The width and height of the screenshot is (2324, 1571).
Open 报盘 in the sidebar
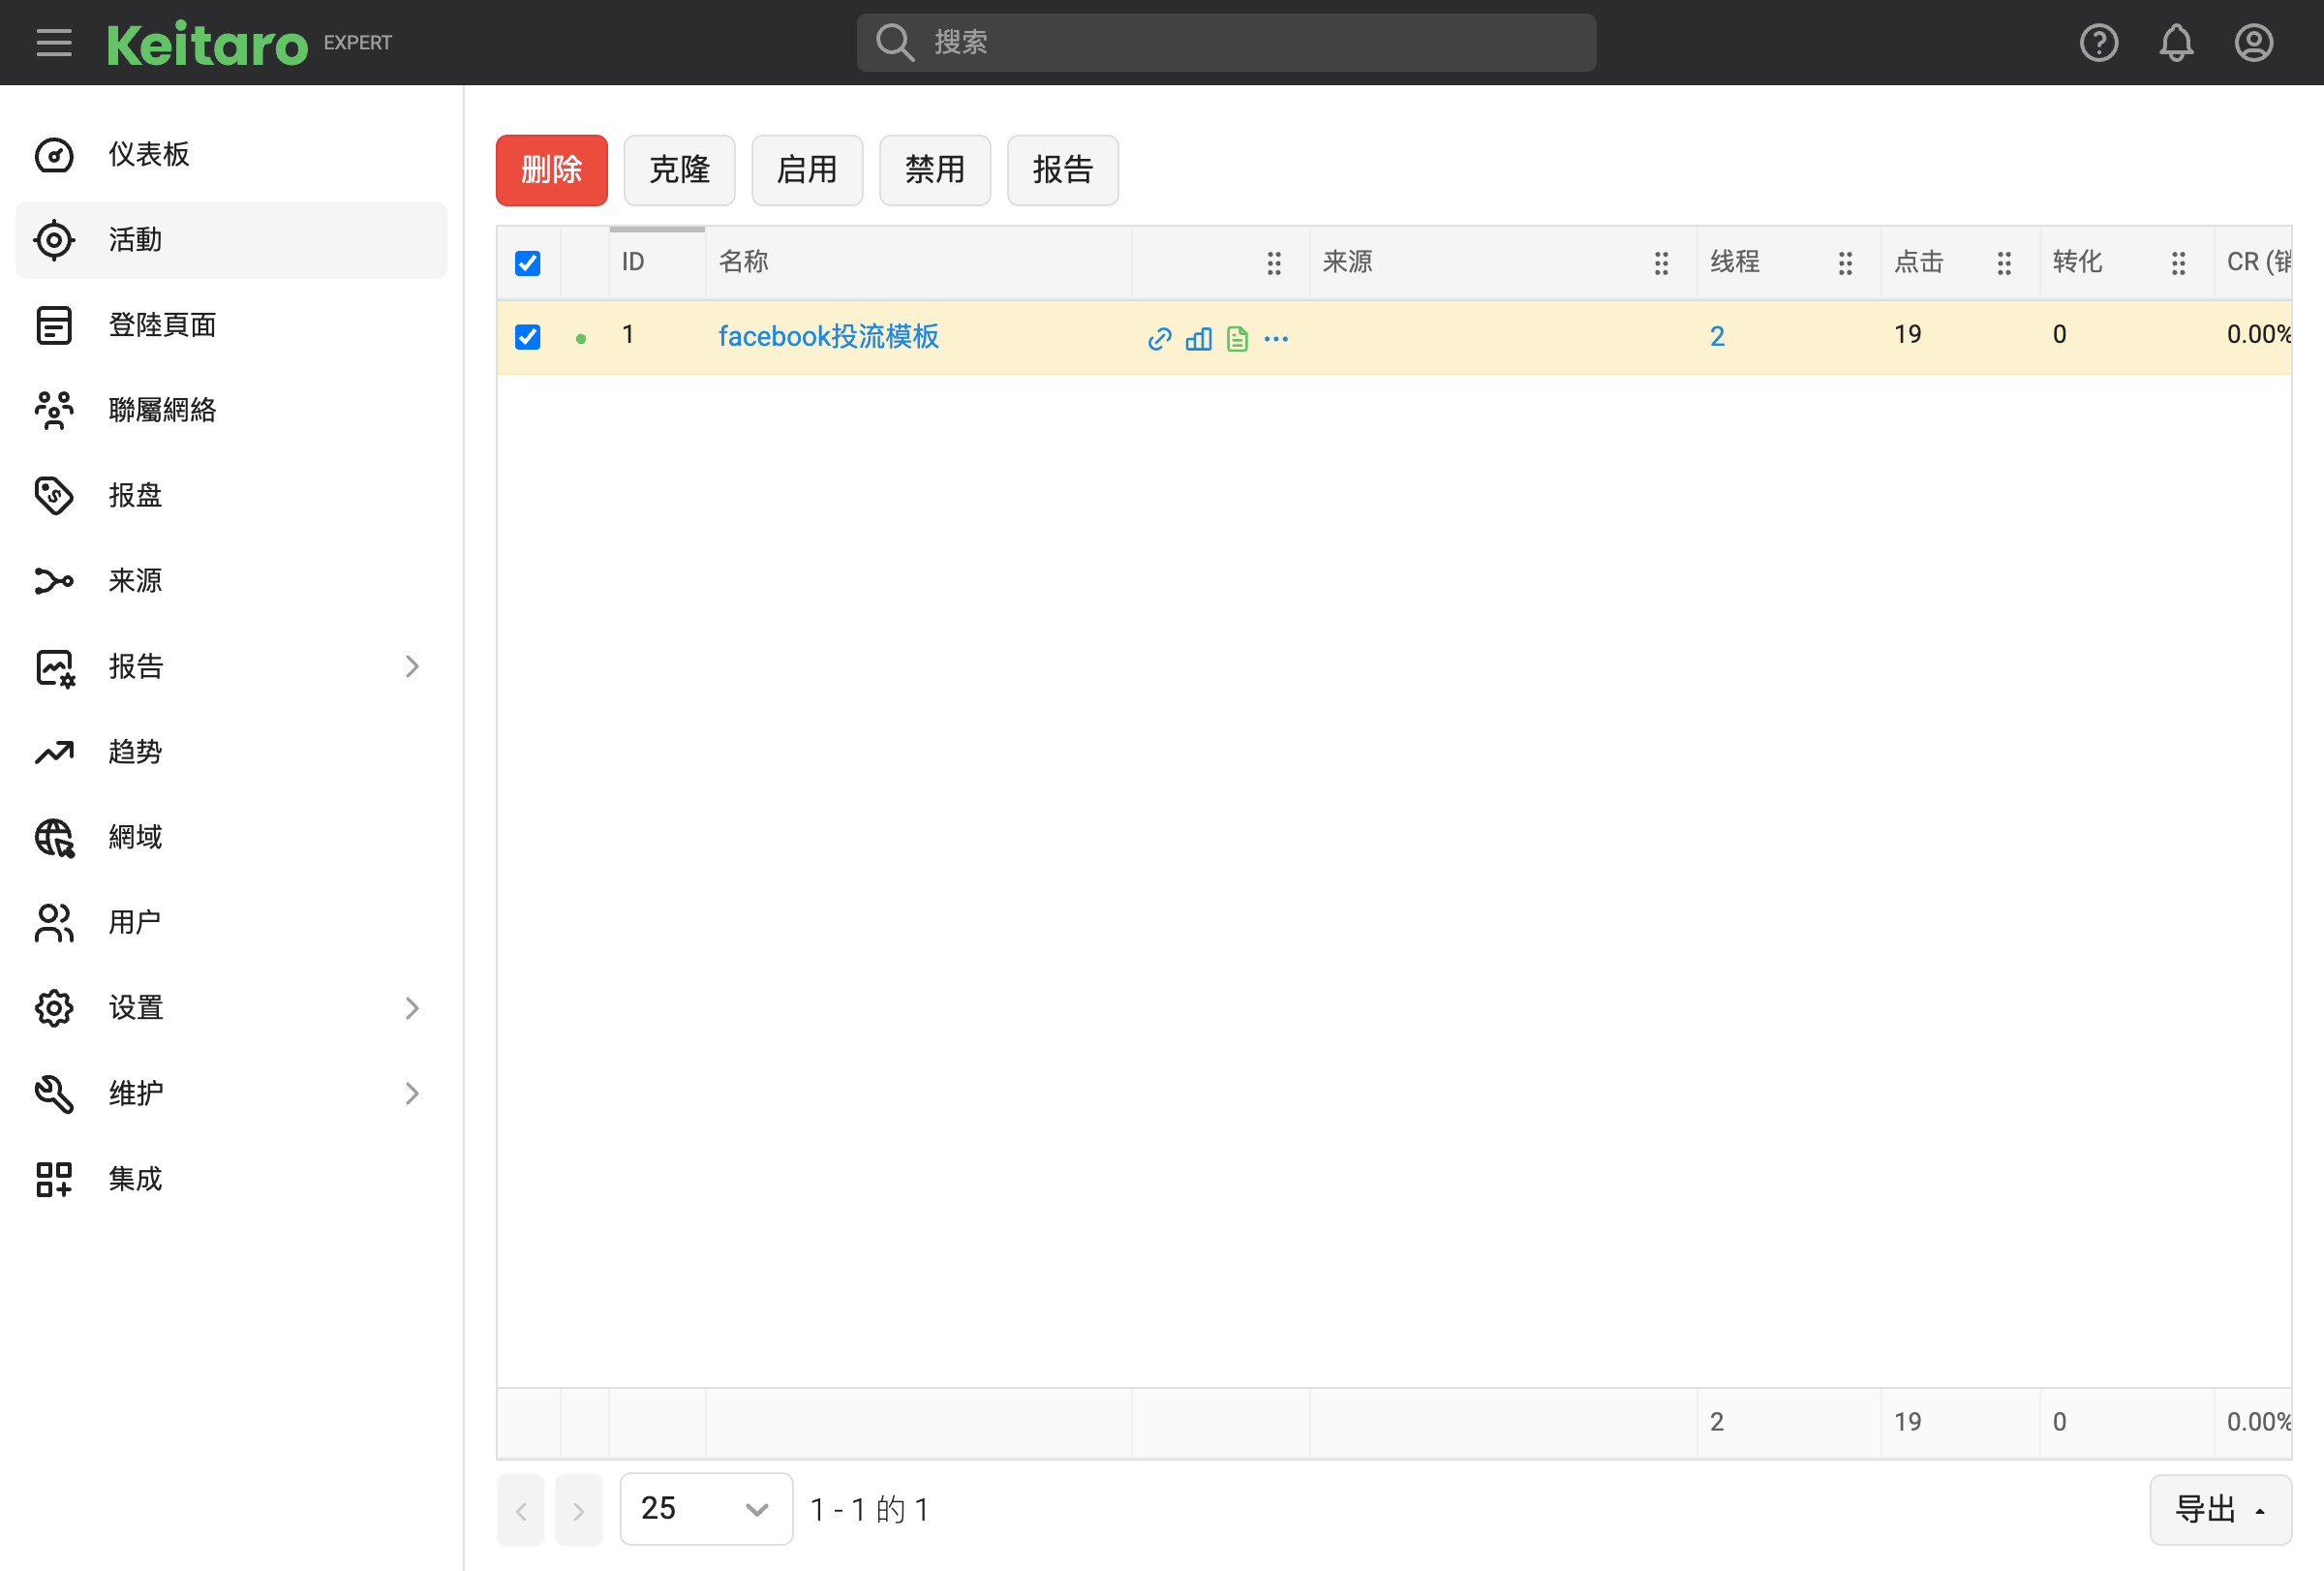tap(231, 496)
